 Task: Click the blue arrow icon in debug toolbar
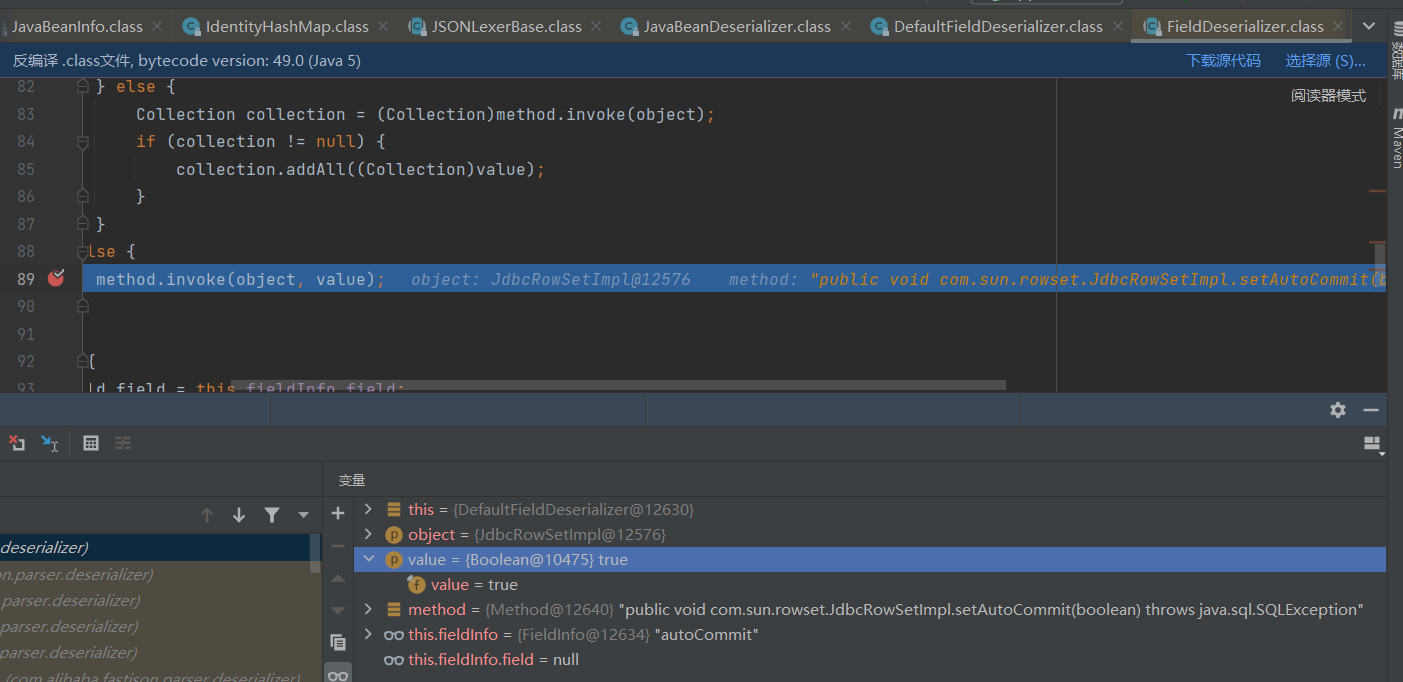(x=47, y=443)
